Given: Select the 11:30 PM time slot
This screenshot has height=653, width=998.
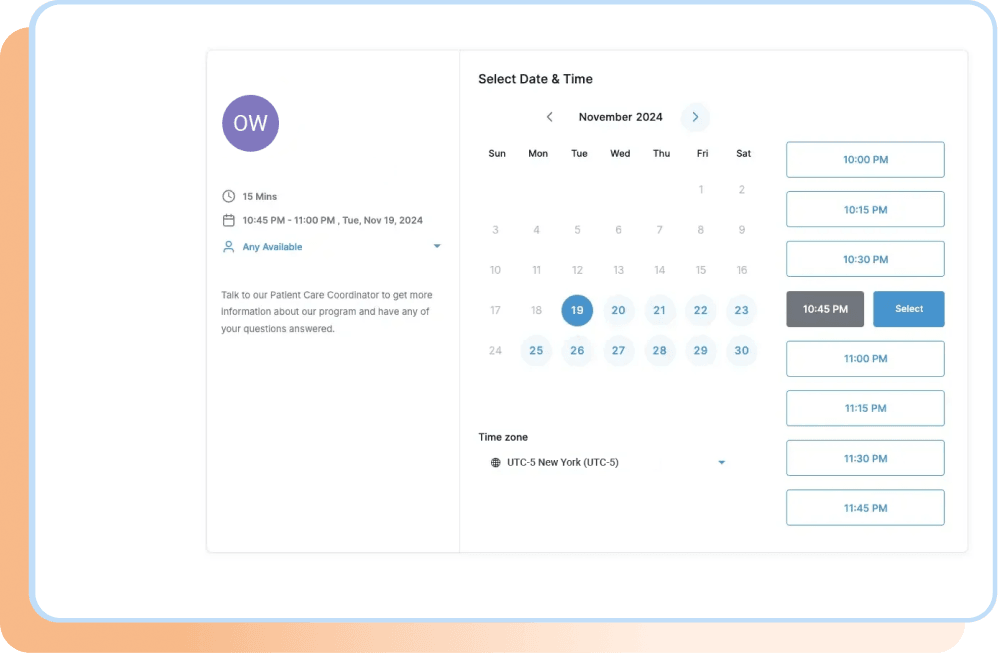Looking at the screenshot, I should pyautogui.click(x=864, y=457).
